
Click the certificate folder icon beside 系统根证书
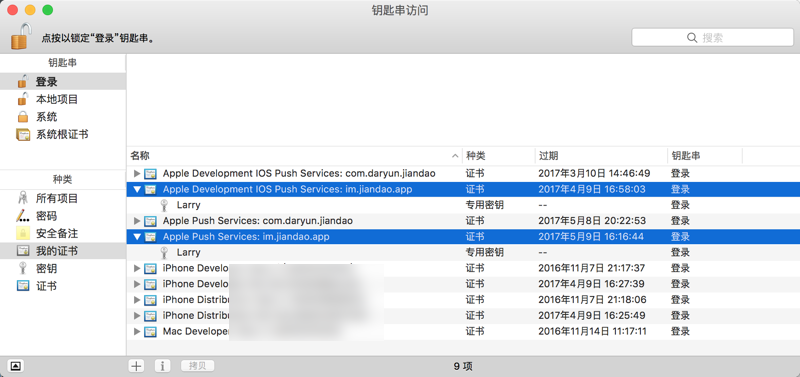pos(23,135)
